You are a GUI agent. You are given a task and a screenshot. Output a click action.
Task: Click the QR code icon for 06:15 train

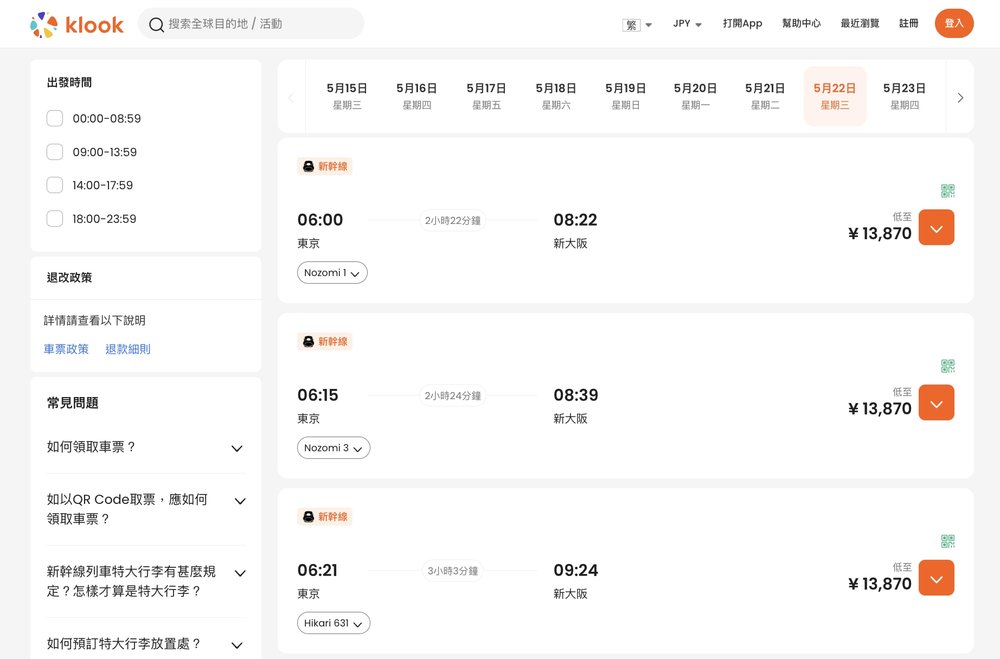[x=947, y=366]
